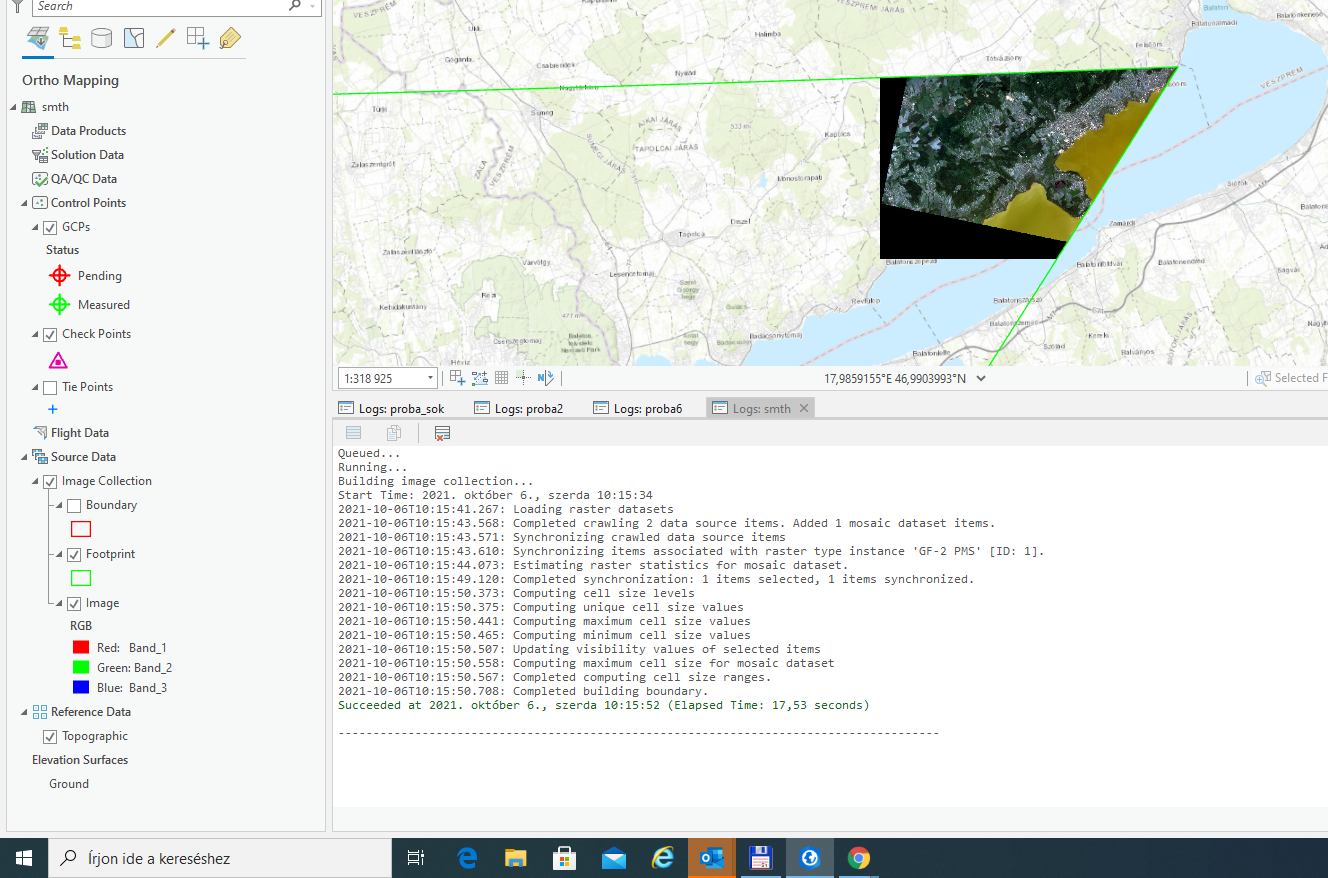Uncheck the GCPs checkbox
Image resolution: width=1328 pixels, height=878 pixels.
(x=50, y=227)
